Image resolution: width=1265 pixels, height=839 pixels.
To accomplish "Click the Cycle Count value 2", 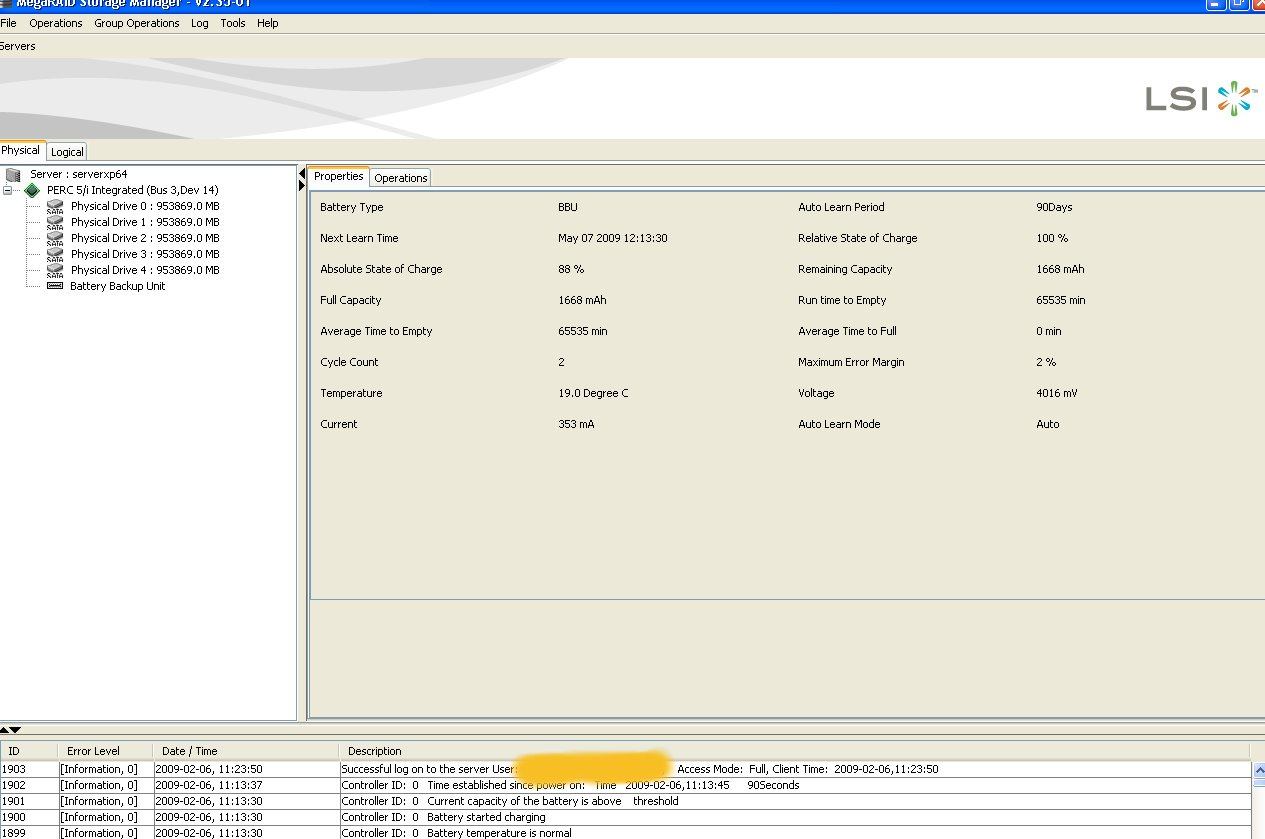I will point(561,362).
